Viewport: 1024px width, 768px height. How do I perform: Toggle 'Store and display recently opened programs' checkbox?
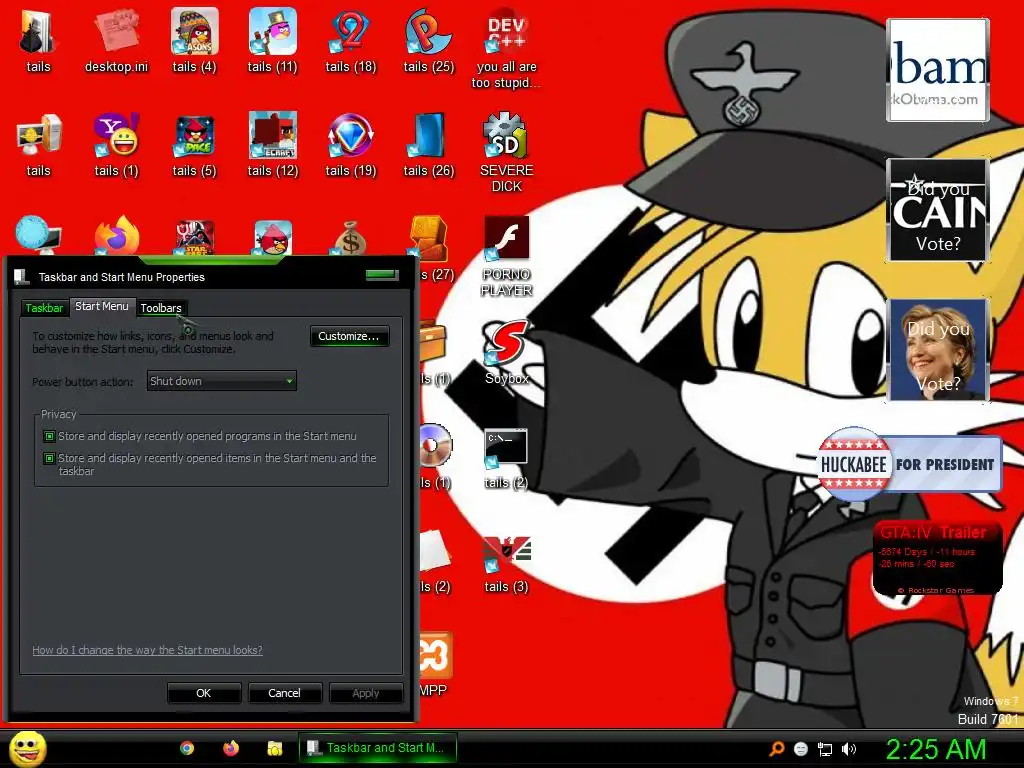pos(49,436)
